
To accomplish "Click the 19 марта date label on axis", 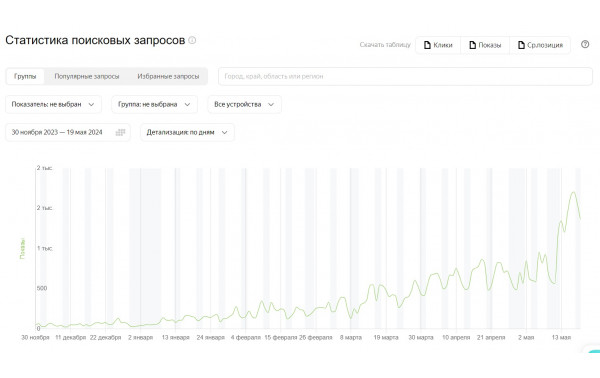I will pyautogui.click(x=386, y=337).
